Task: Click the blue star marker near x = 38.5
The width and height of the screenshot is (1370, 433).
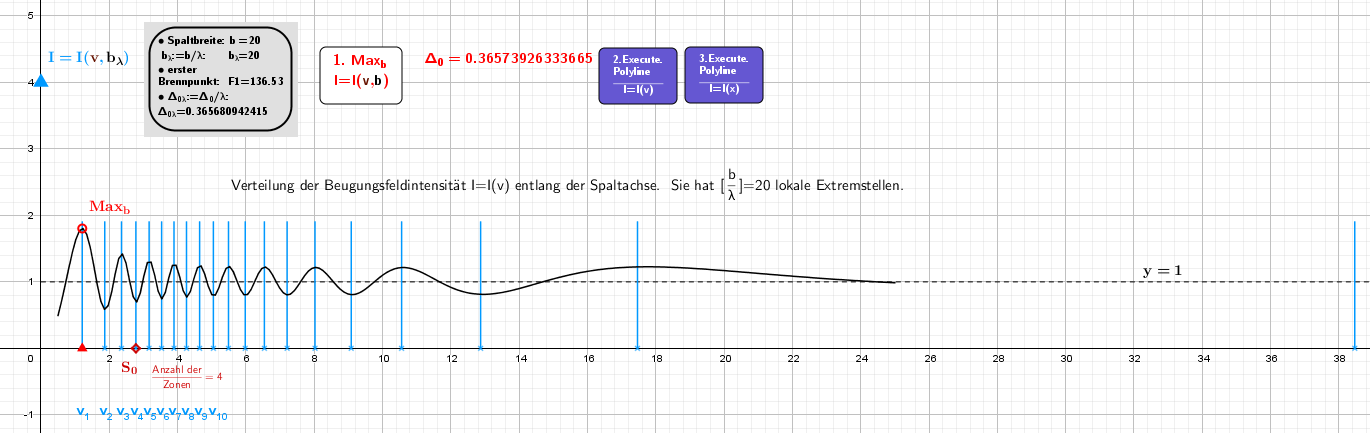Action: (x=1354, y=348)
